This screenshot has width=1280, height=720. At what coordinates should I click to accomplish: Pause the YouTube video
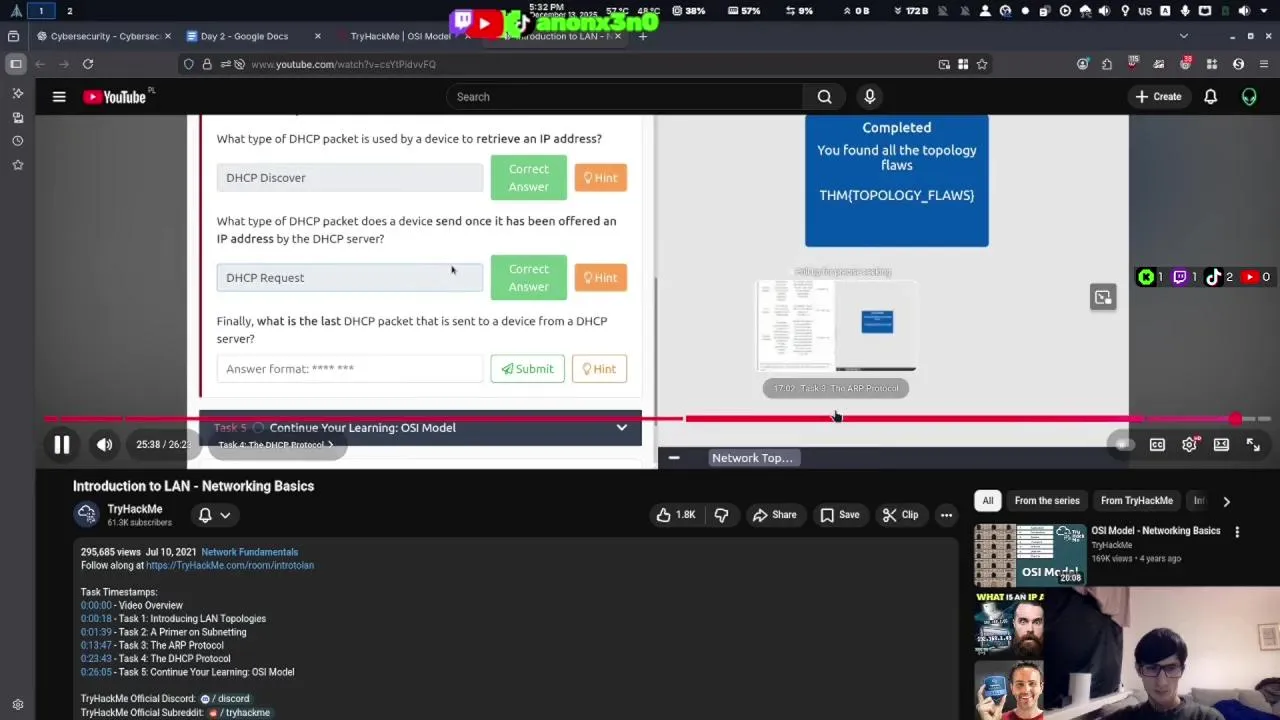pos(61,445)
